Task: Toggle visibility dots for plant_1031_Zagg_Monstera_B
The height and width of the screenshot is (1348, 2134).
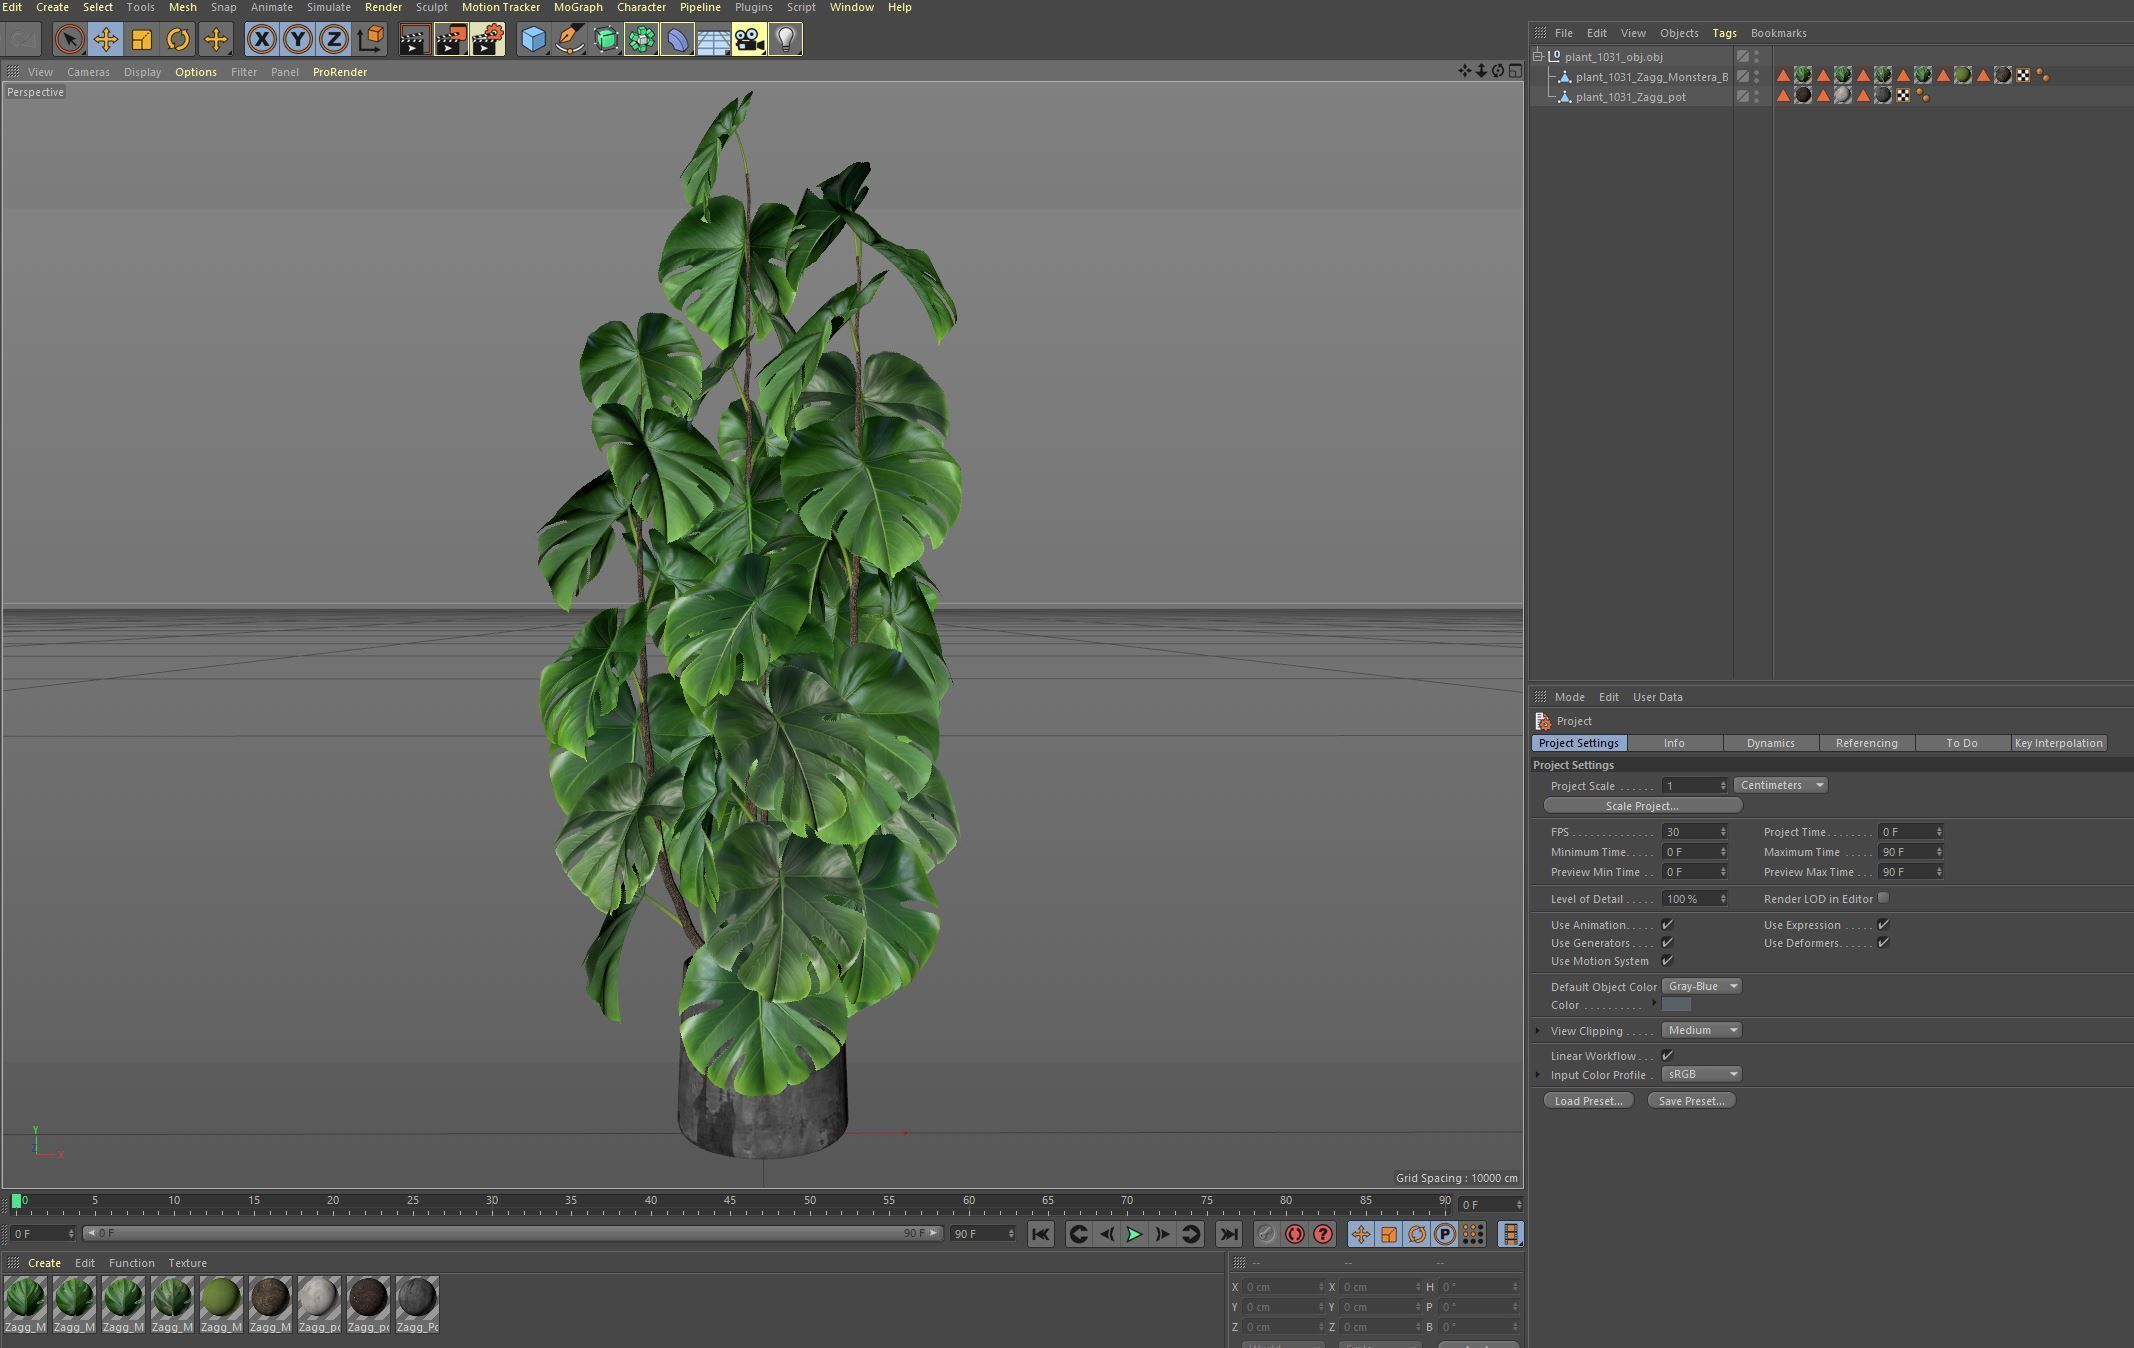Action: [x=1757, y=76]
